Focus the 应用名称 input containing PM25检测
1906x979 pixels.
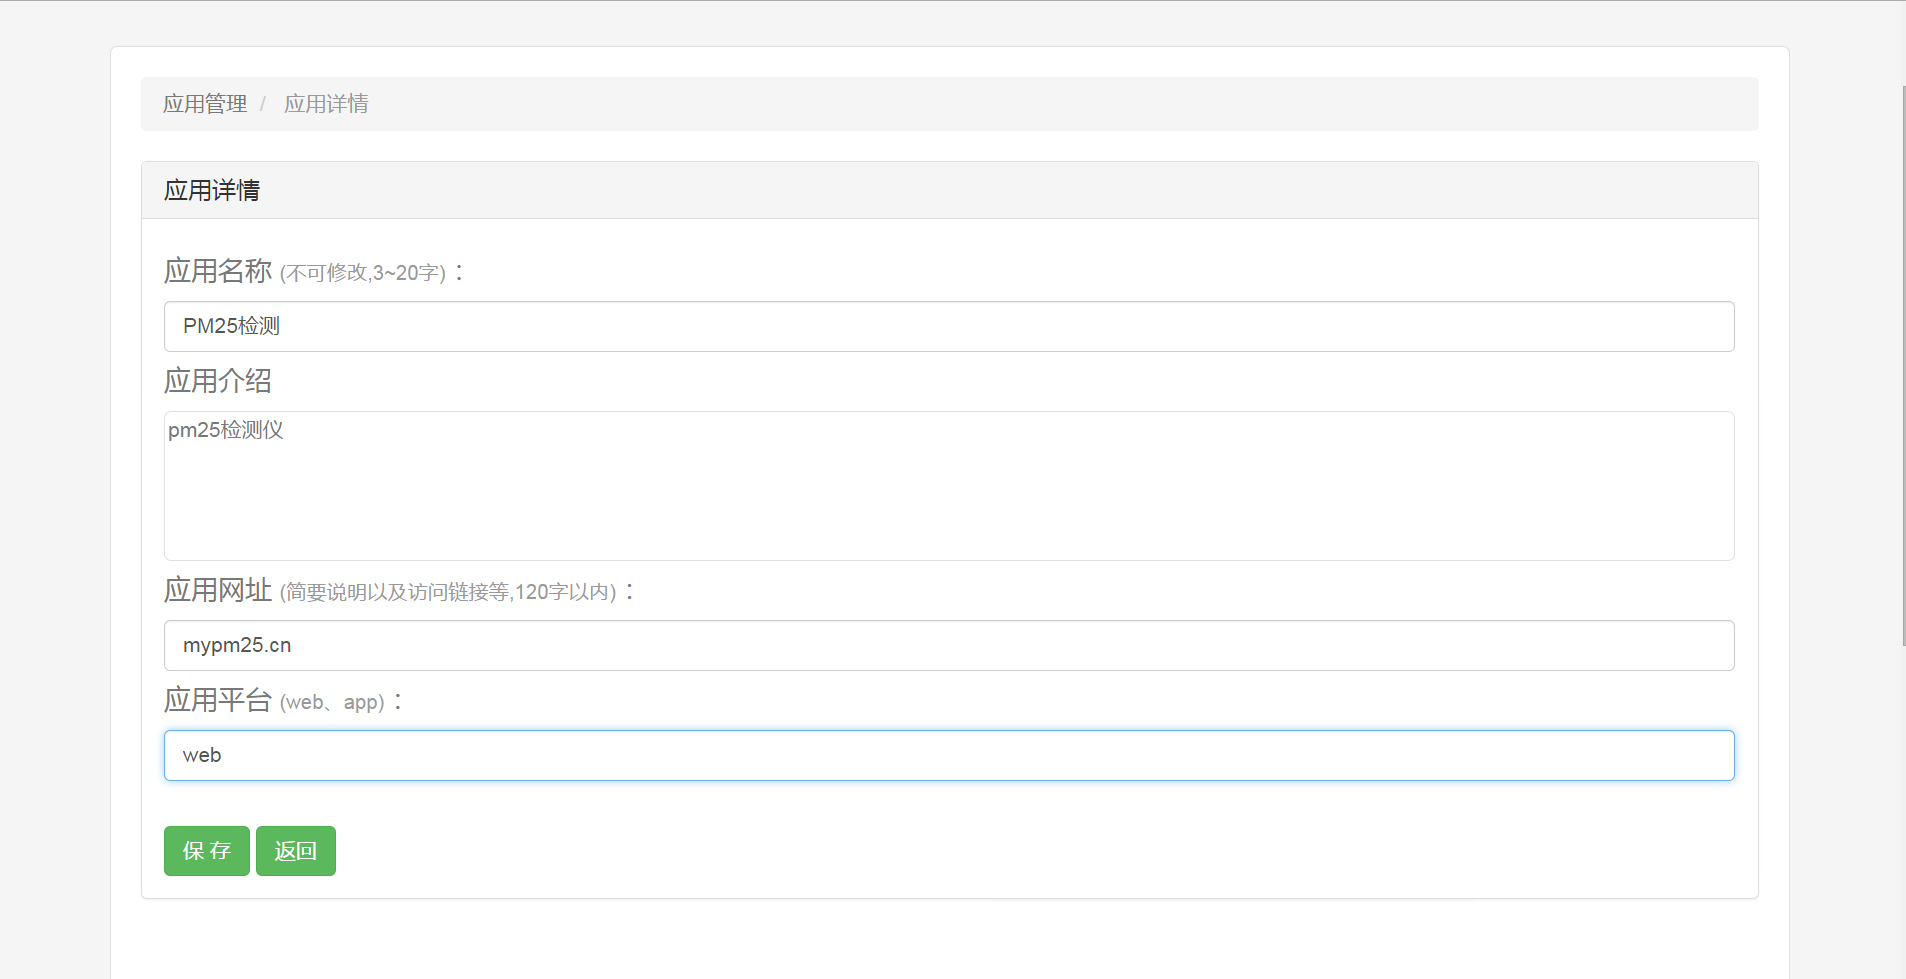(x=948, y=326)
